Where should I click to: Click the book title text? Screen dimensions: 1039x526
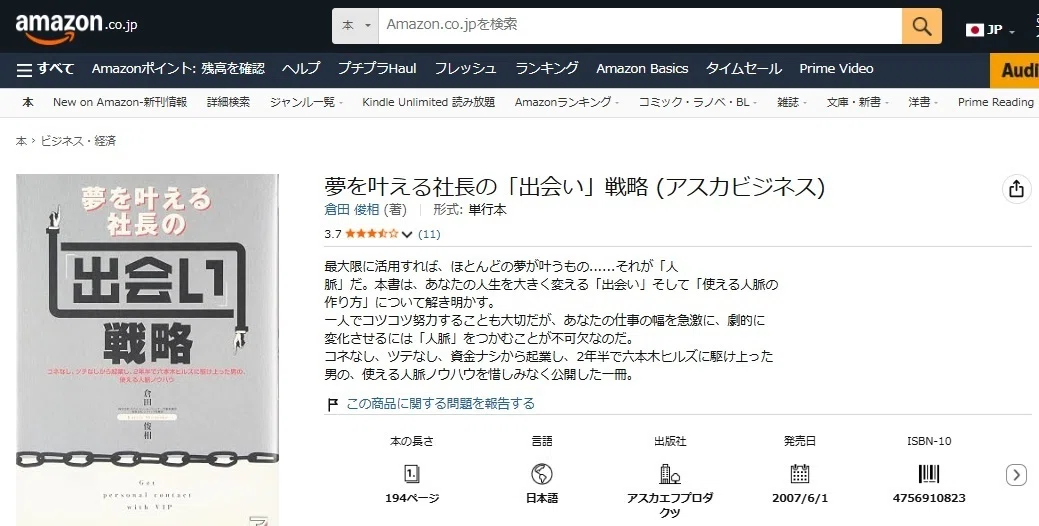click(574, 187)
